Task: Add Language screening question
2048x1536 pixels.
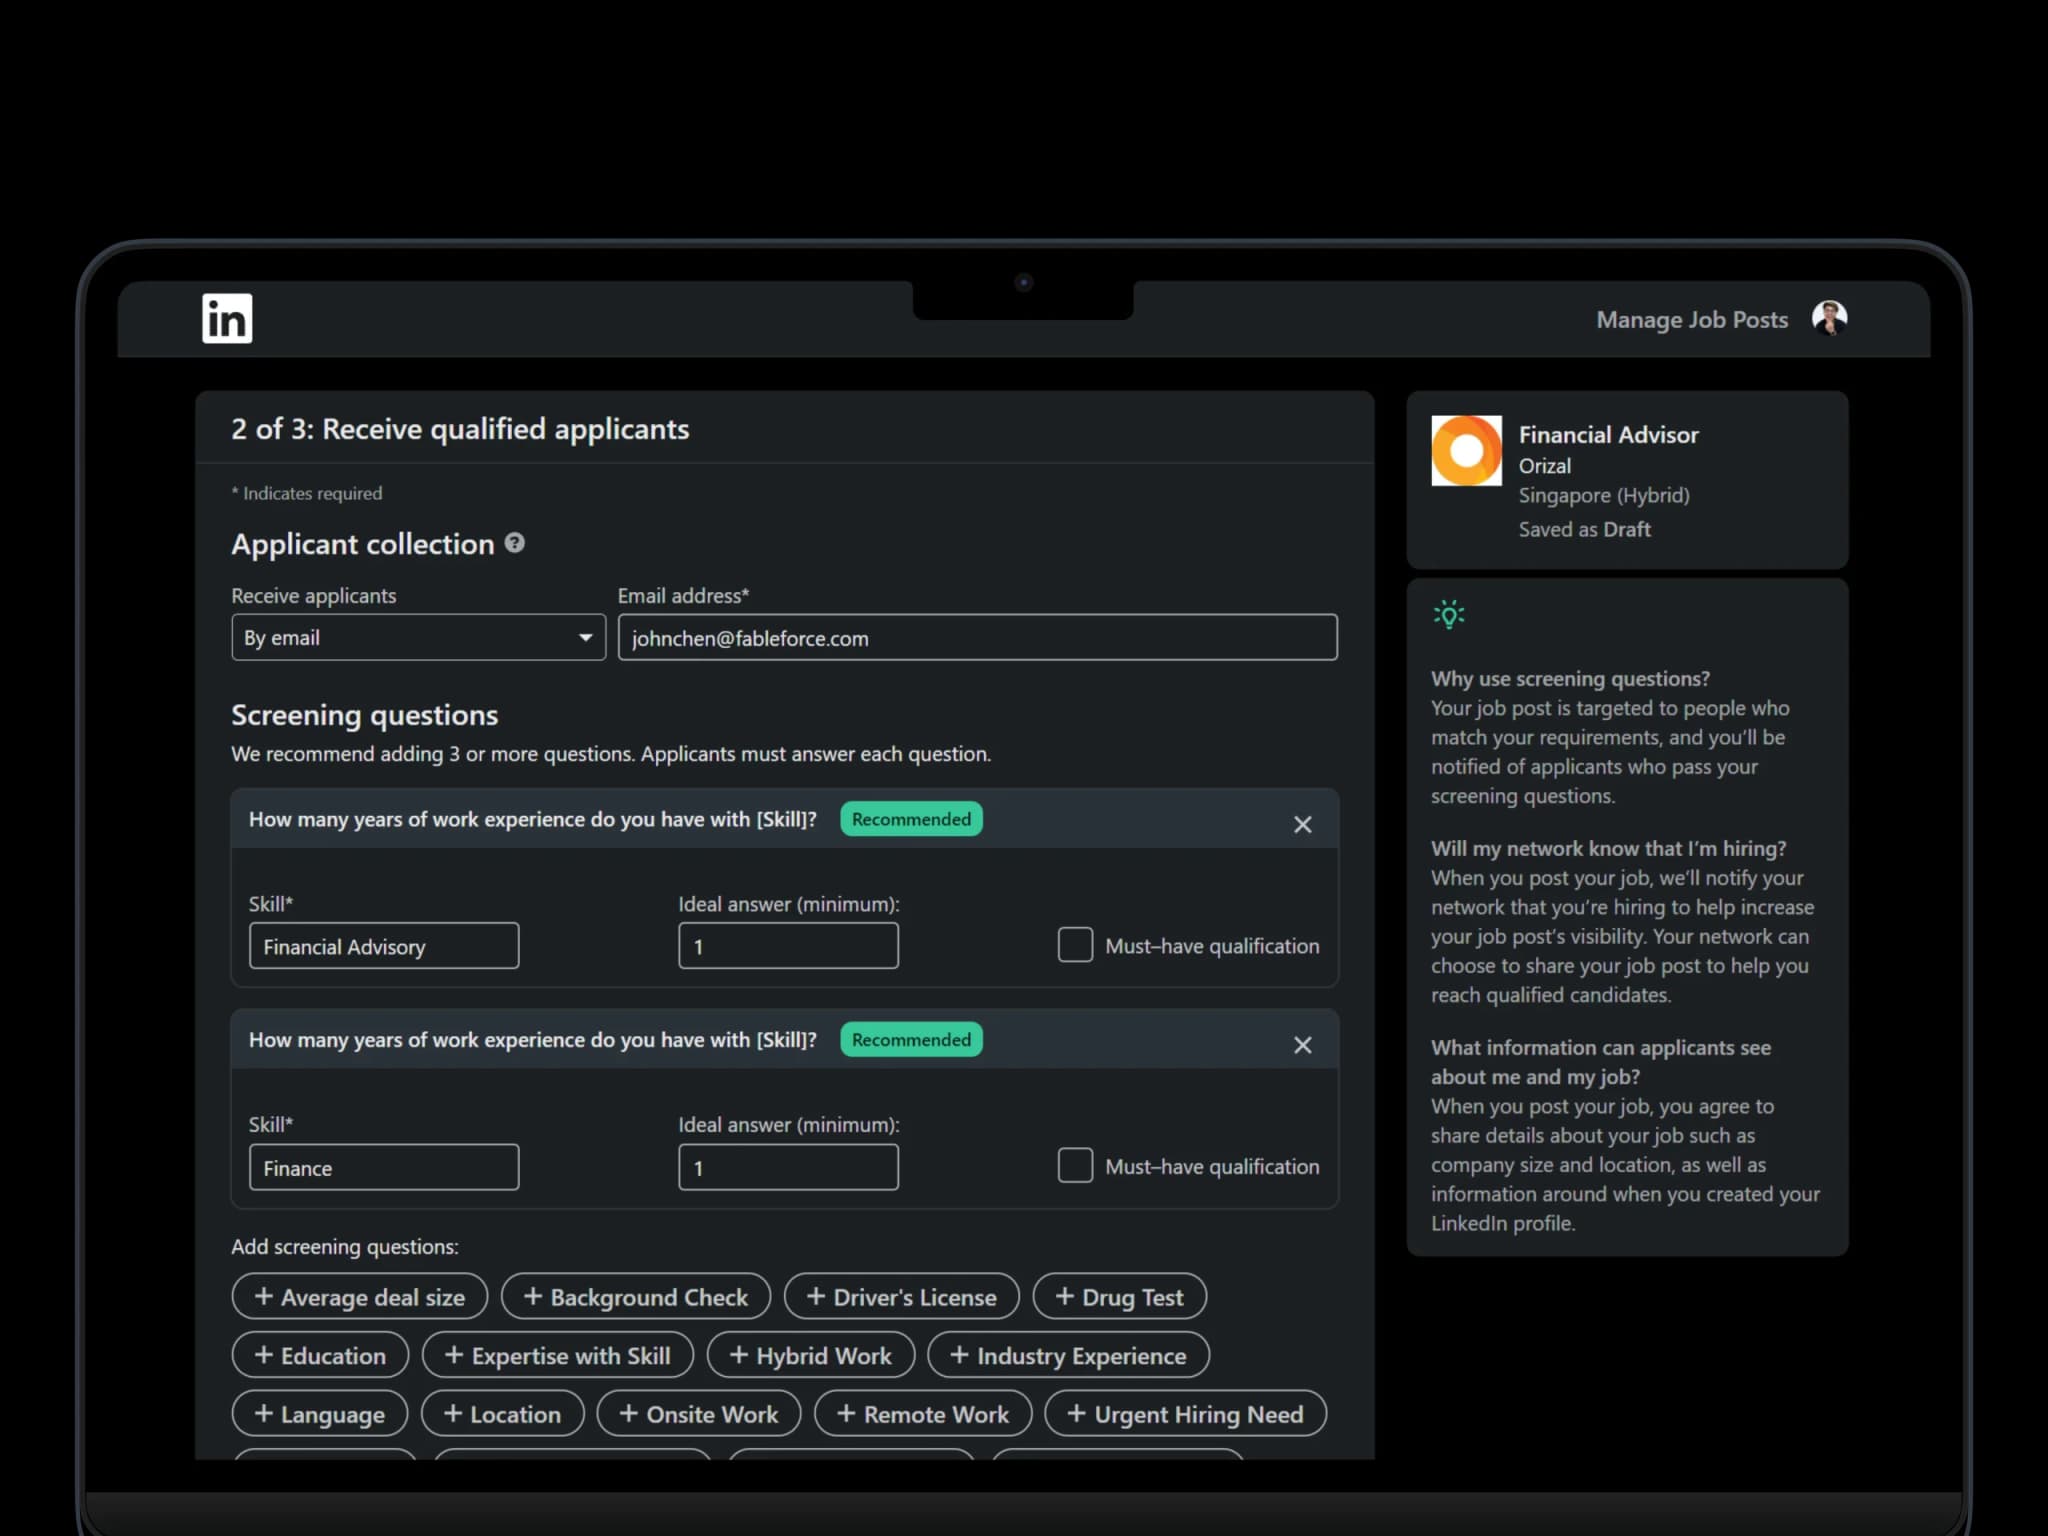Action: pyautogui.click(x=320, y=1414)
